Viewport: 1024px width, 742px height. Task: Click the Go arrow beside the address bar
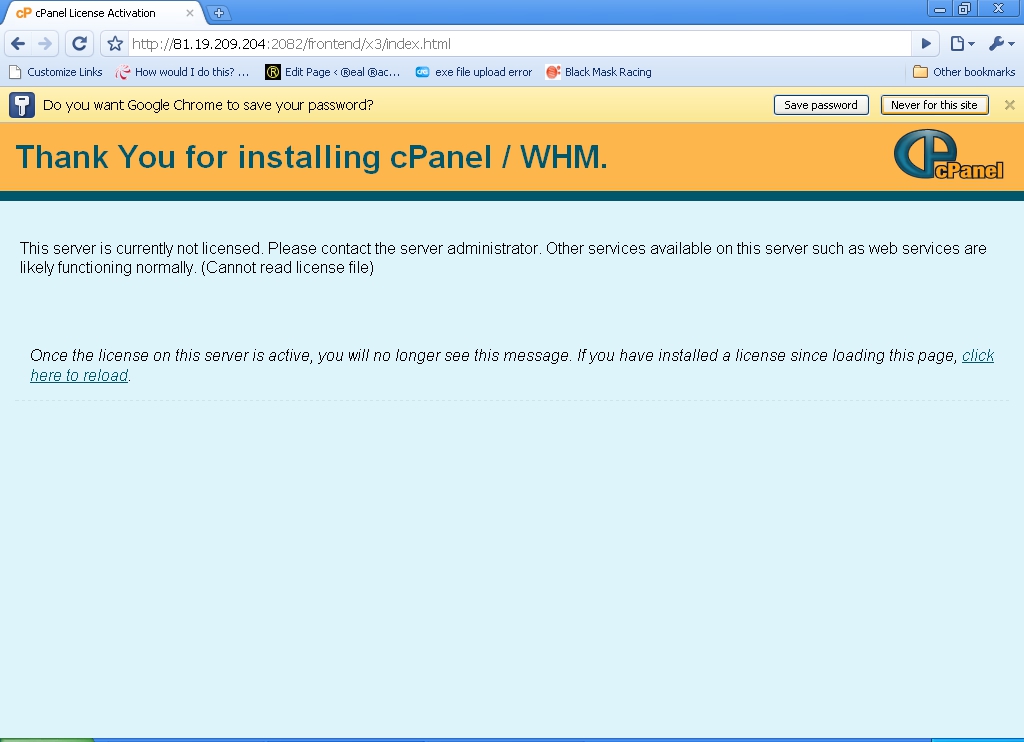pyautogui.click(x=926, y=44)
